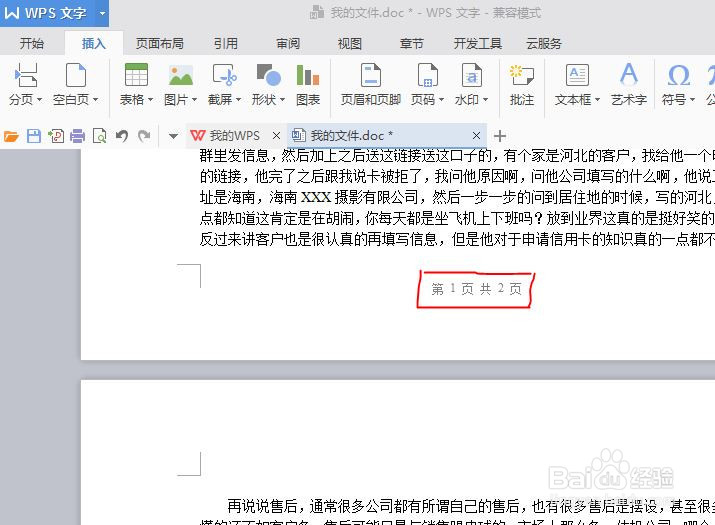Undo the last action
715x525 pixels.
[121, 136]
